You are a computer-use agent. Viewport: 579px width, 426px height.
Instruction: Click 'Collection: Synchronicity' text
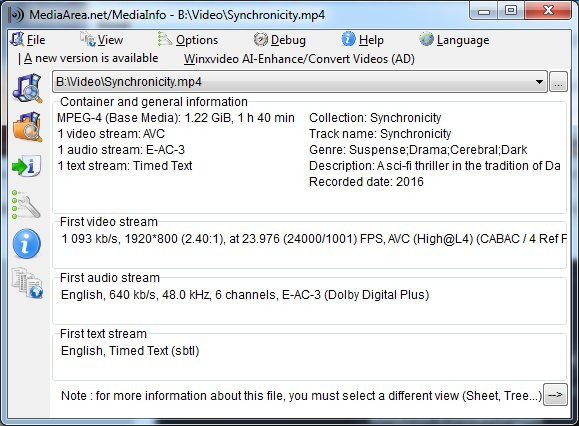pyautogui.click(x=375, y=118)
